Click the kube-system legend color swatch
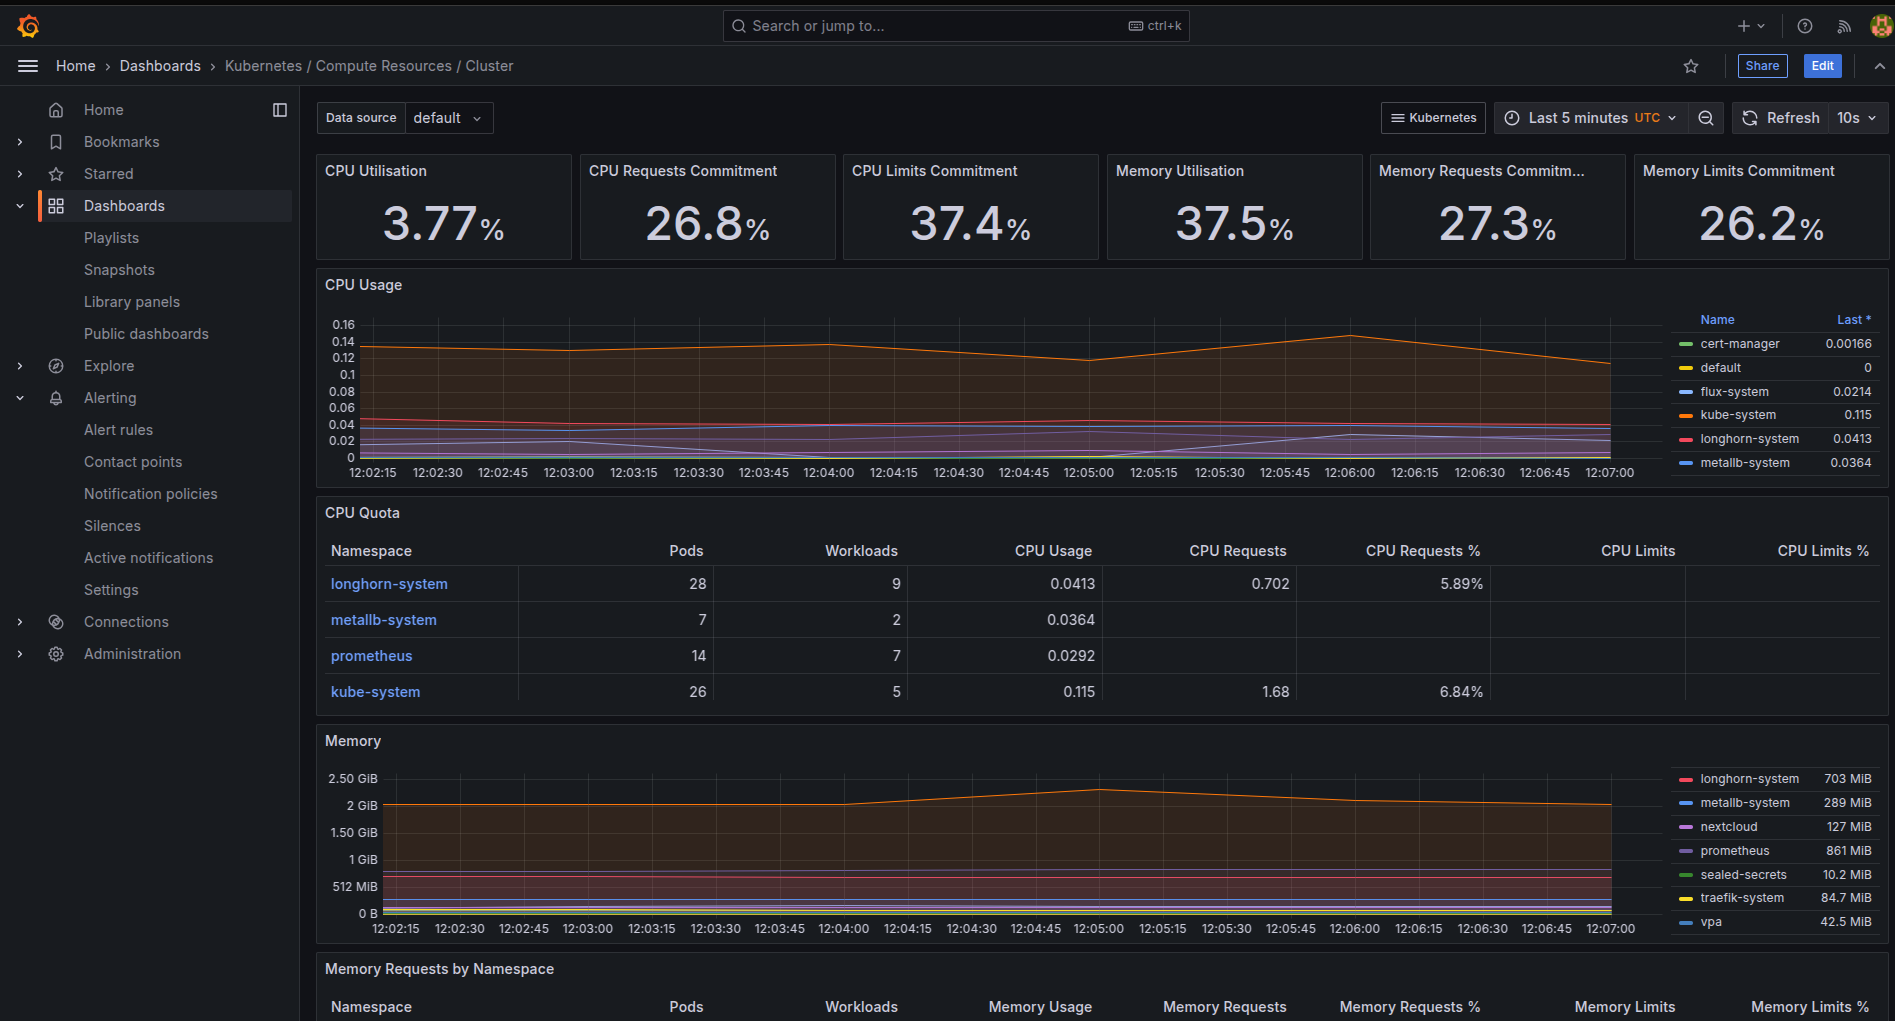Screen dimensions: 1895x1021 [1686, 415]
